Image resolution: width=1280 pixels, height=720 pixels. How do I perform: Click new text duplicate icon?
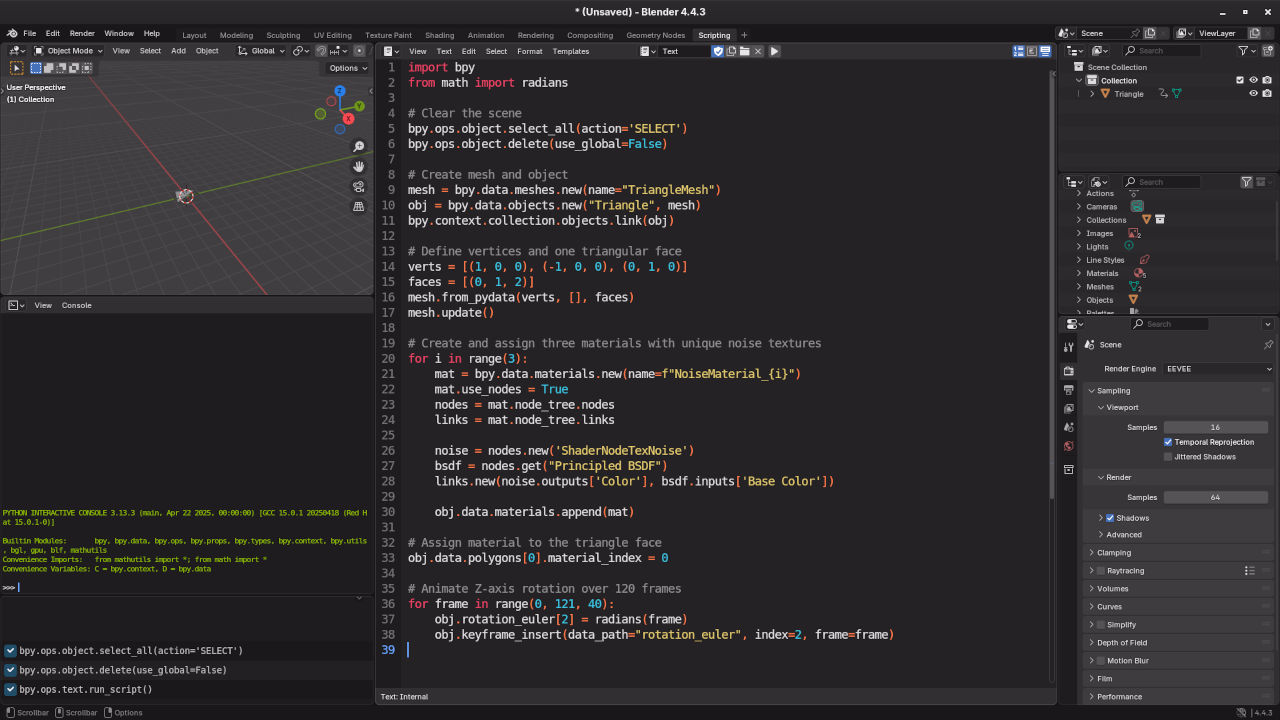(731, 51)
